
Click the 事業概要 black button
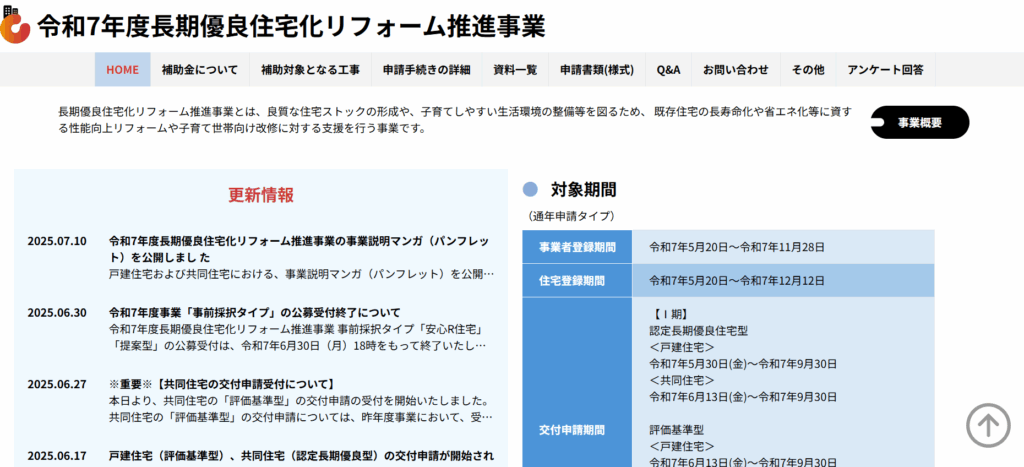tap(920, 122)
